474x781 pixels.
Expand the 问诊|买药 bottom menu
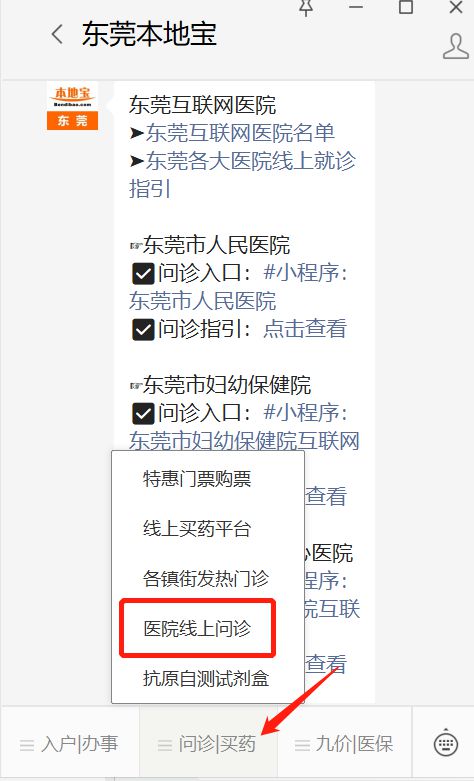pos(208,744)
